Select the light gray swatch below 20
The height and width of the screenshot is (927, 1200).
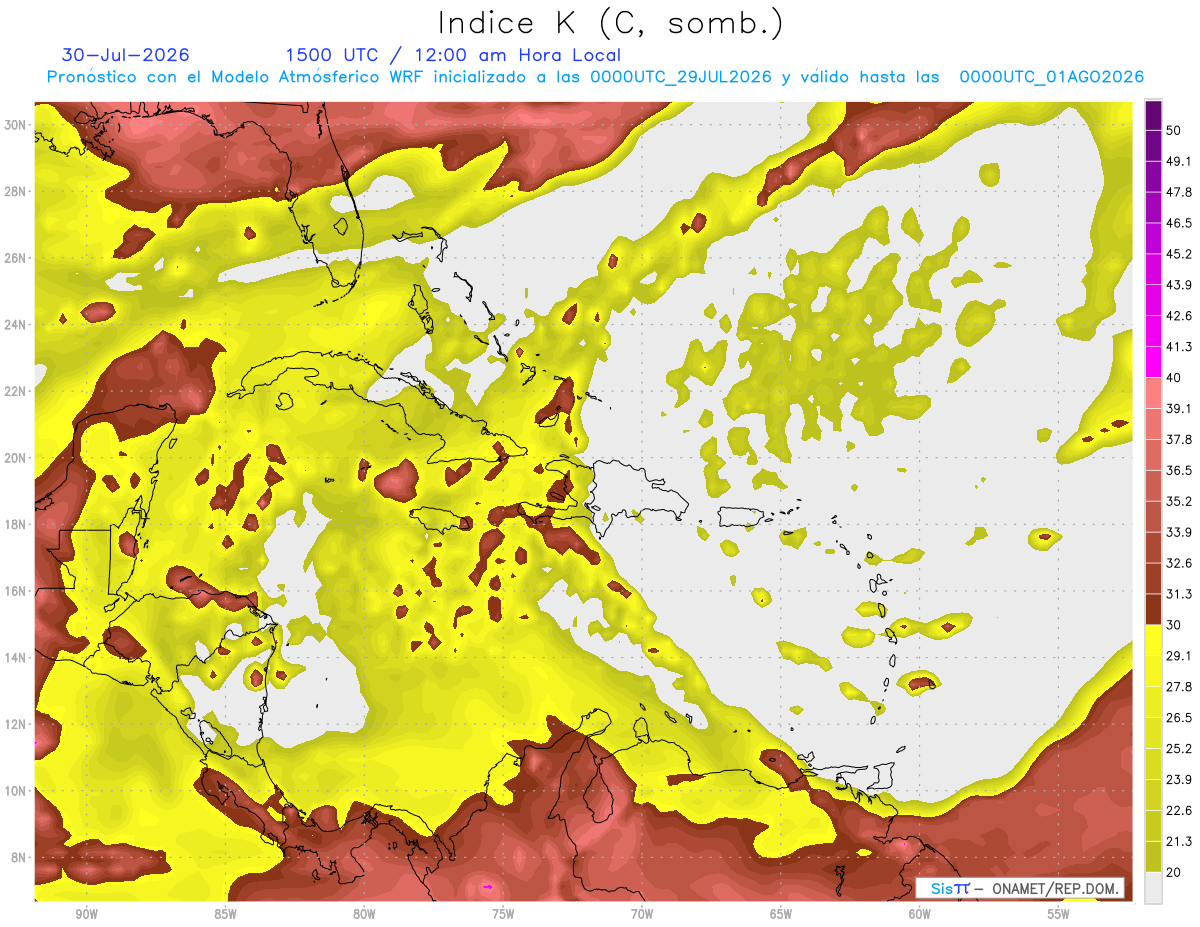pyautogui.click(x=1153, y=888)
